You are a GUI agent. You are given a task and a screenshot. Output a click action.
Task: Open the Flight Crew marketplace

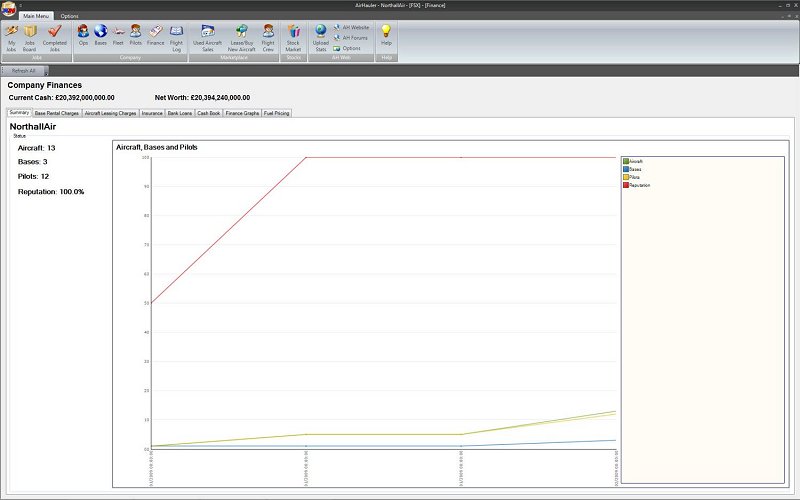coord(268,38)
